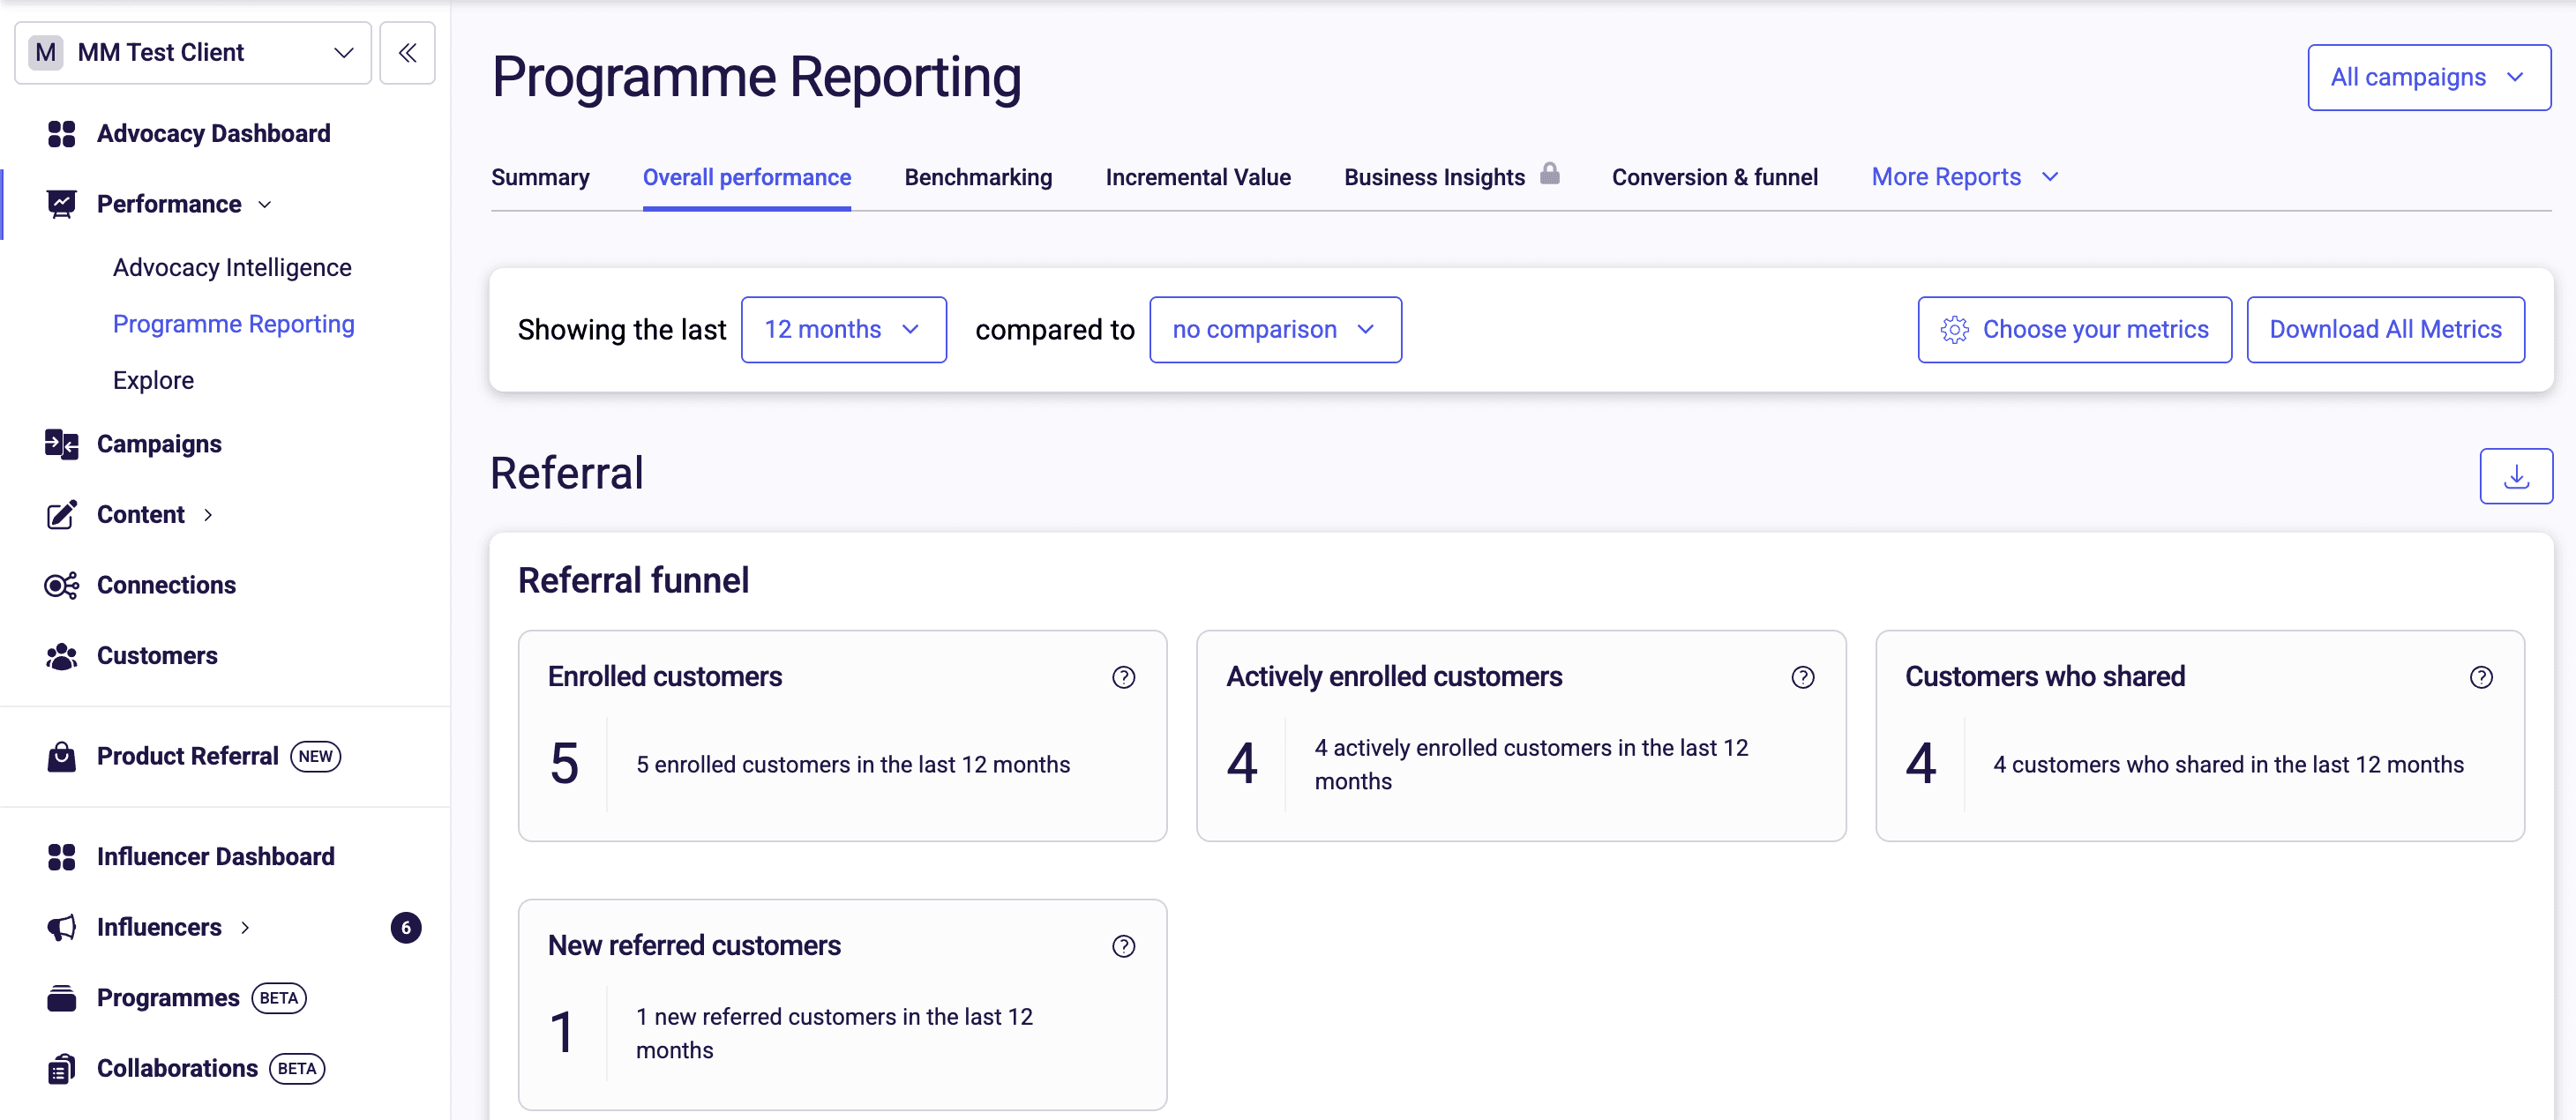Screen dimensions: 2576x1120
Task: Click the Product Referral bag icon
Action: (61, 756)
